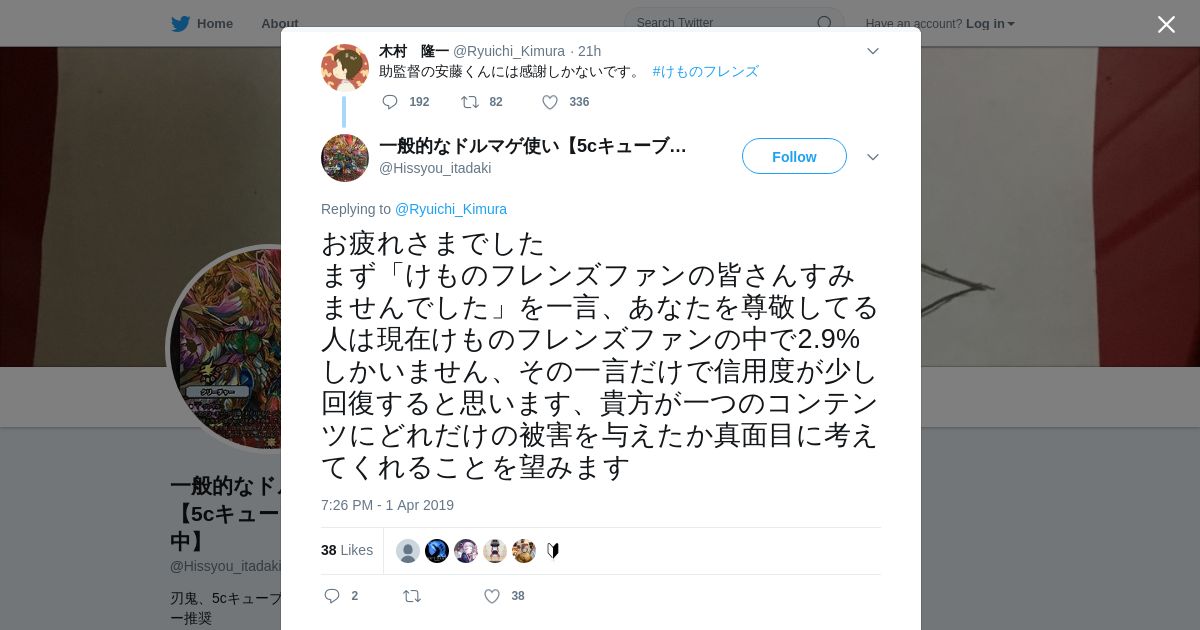Like the tweet with 336 likes

(550, 102)
